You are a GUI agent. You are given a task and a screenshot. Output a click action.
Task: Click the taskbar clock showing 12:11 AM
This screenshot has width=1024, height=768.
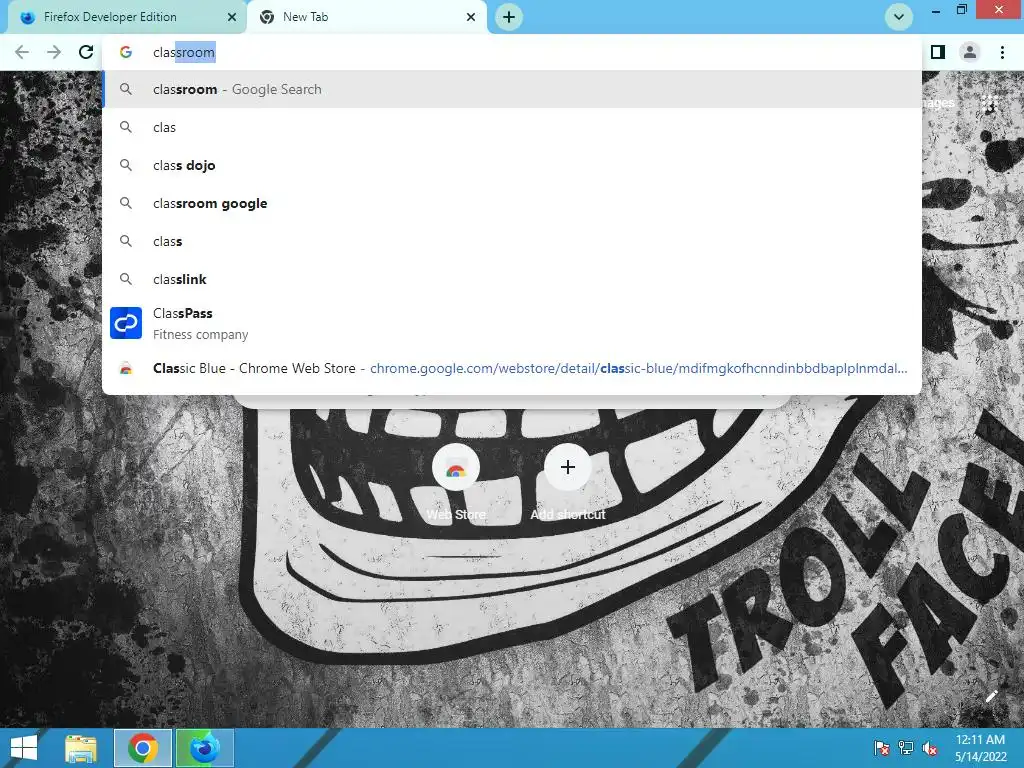tap(980, 748)
